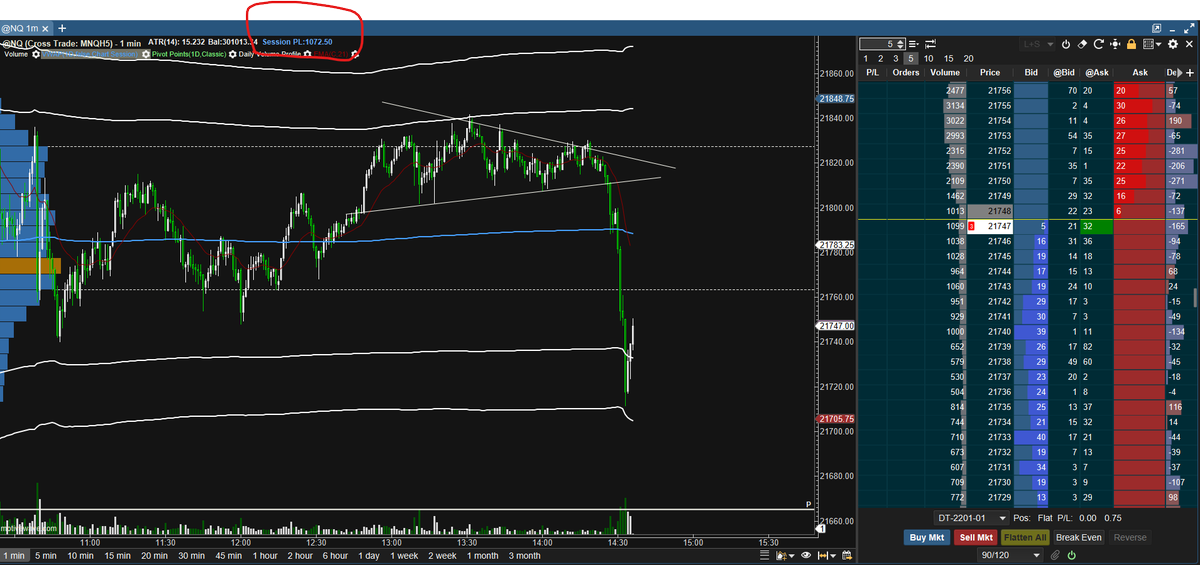Toggle the orange lock icon

[x=1131, y=44]
